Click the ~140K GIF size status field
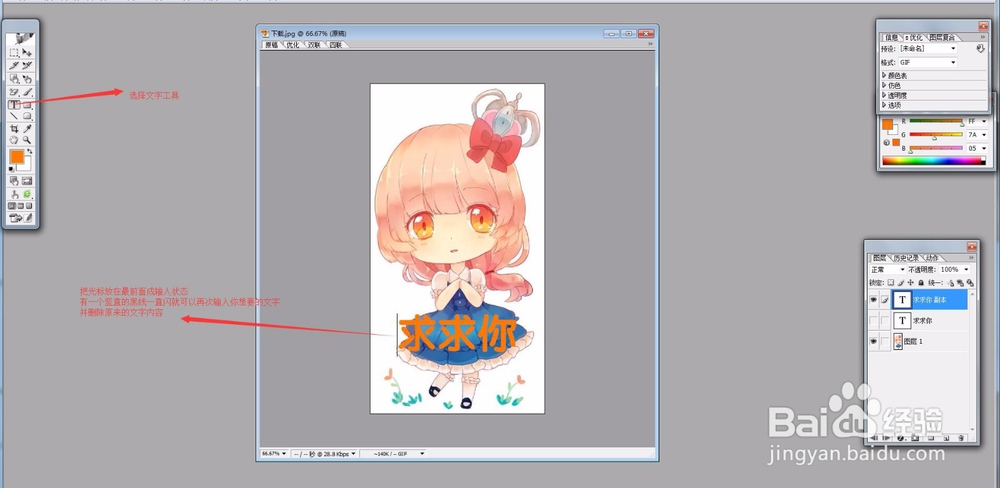 [393, 454]
